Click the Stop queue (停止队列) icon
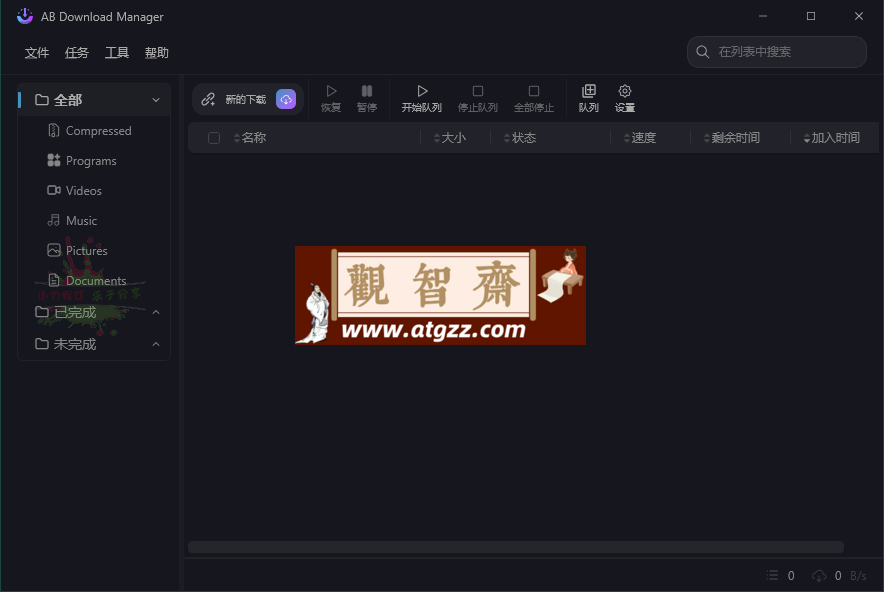Image resolution: width=884 pixels, height=592 pixels. coord(478,91)
